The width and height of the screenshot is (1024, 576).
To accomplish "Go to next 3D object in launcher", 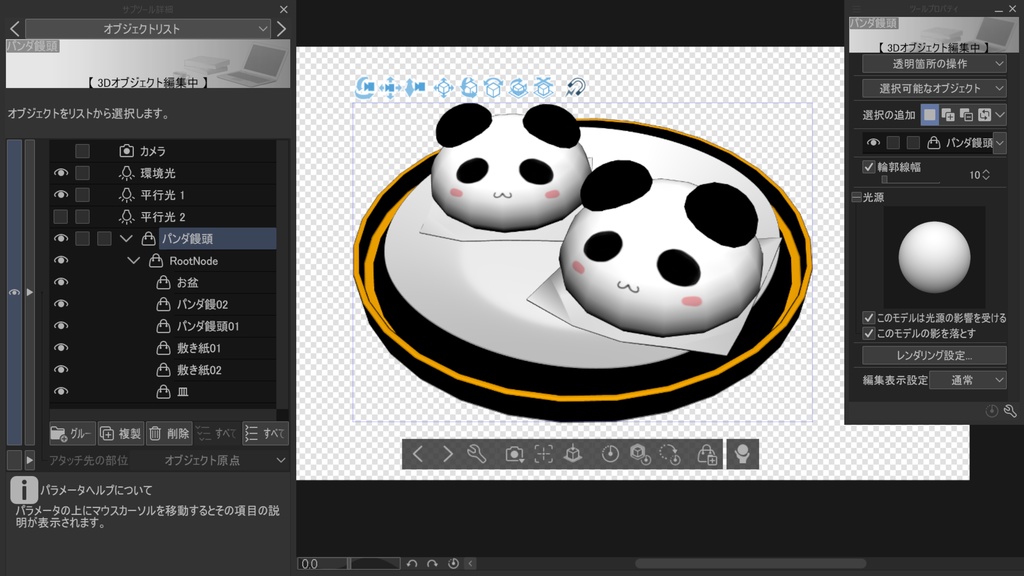I will tap(447, 454).
